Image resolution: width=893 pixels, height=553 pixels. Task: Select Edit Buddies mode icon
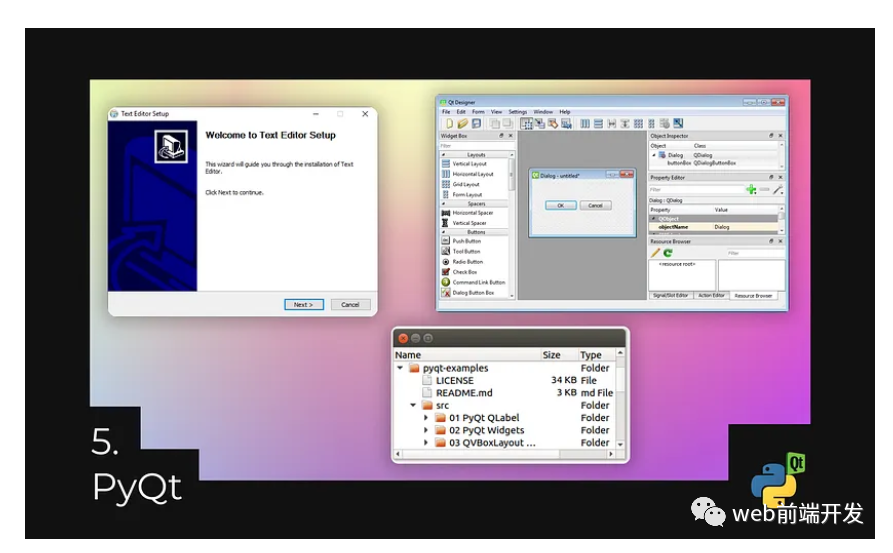coord(553,123)
